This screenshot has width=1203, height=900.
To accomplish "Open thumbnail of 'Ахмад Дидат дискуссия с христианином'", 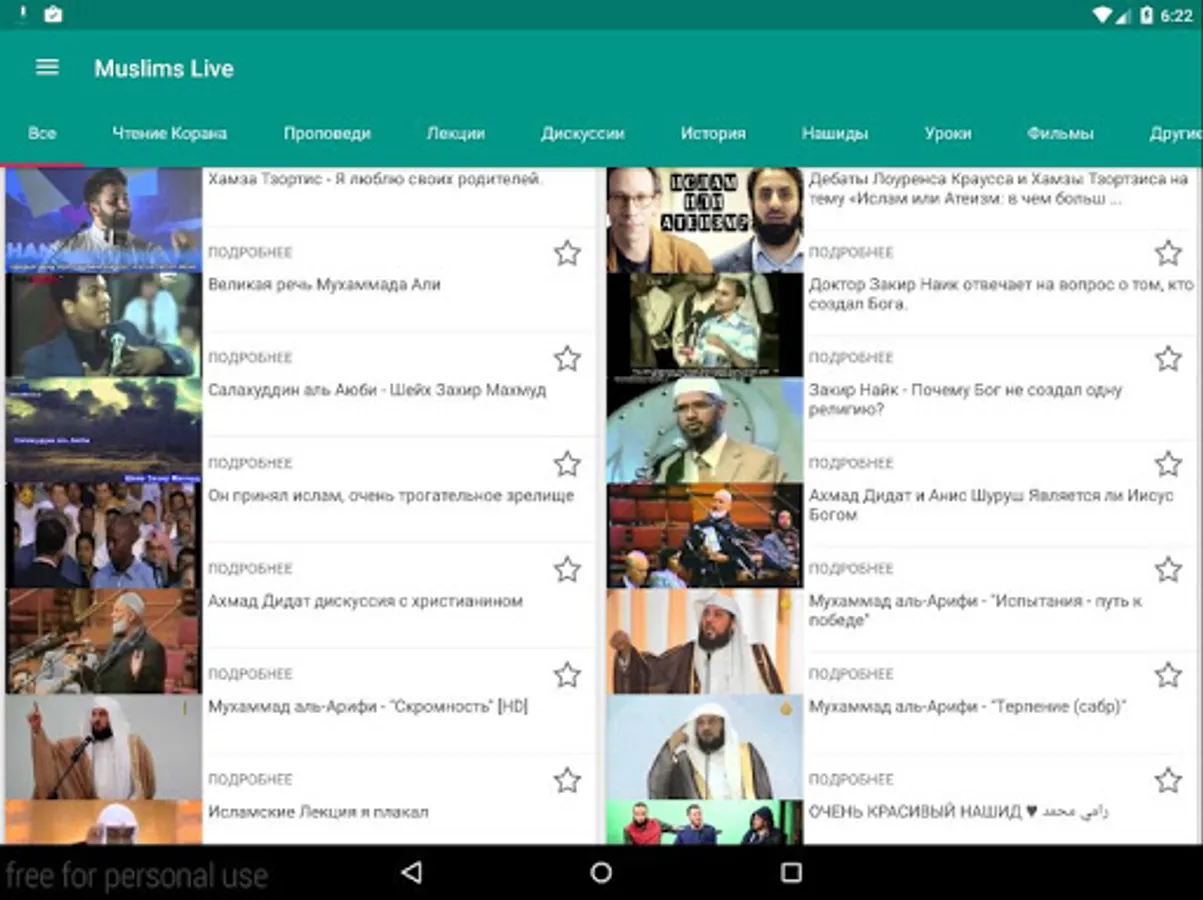I will (x=104, y=641).
